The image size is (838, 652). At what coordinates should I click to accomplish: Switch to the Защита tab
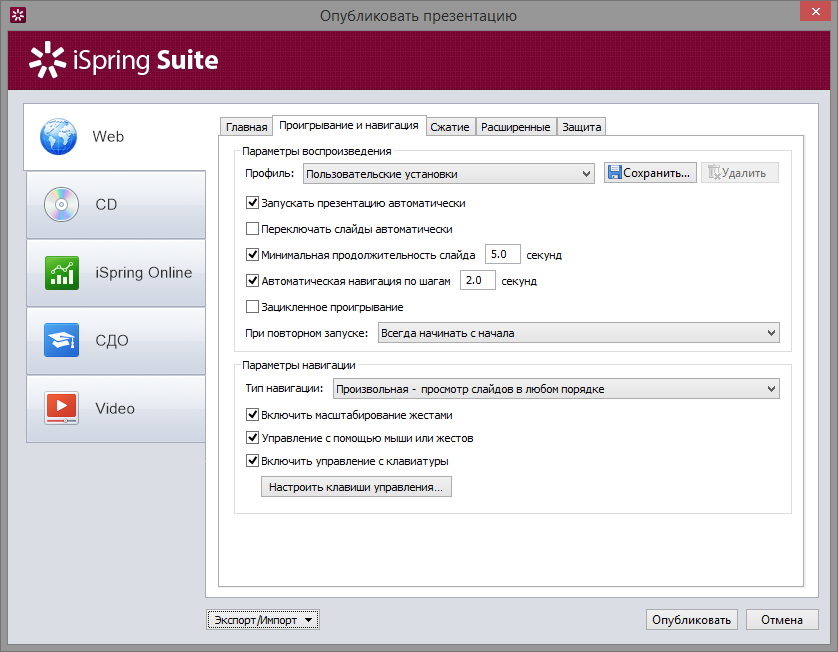coord(581,127)
